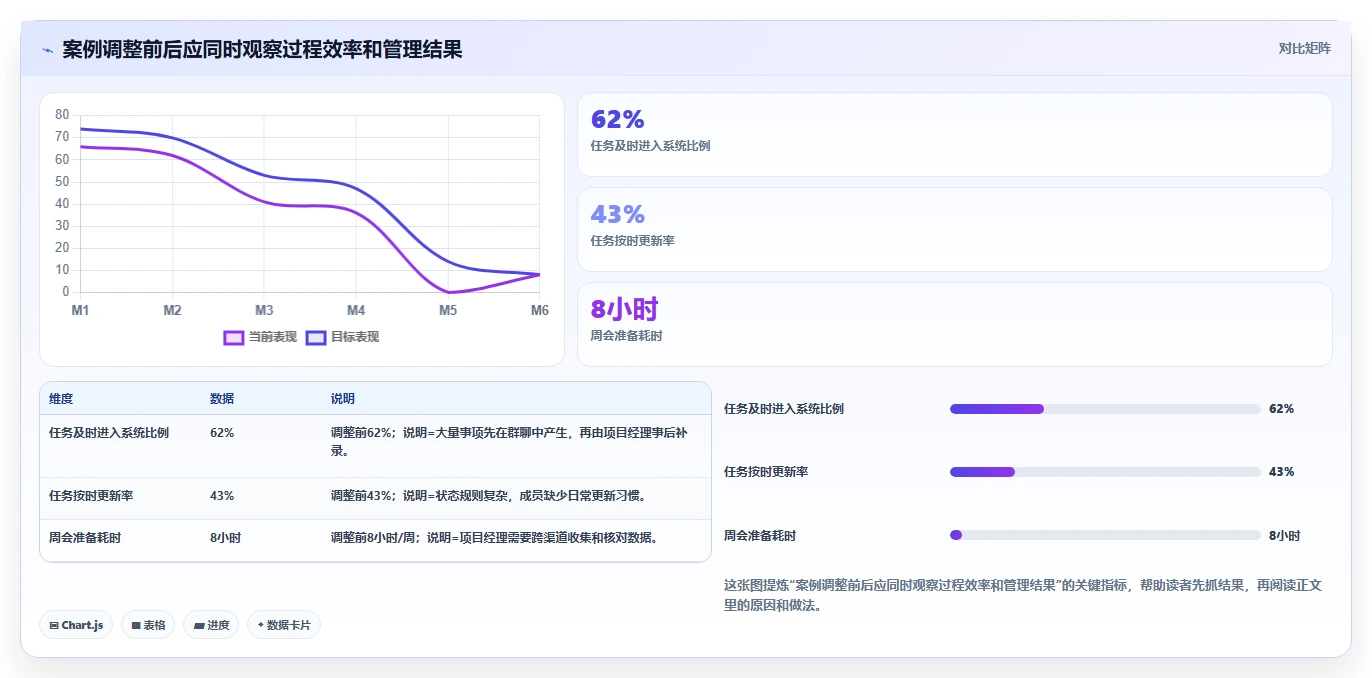Viewport: 1372px width, 678px height.
Task: Click the 对比矩阵 label in the header
Action: click(x=1304, y=48)
